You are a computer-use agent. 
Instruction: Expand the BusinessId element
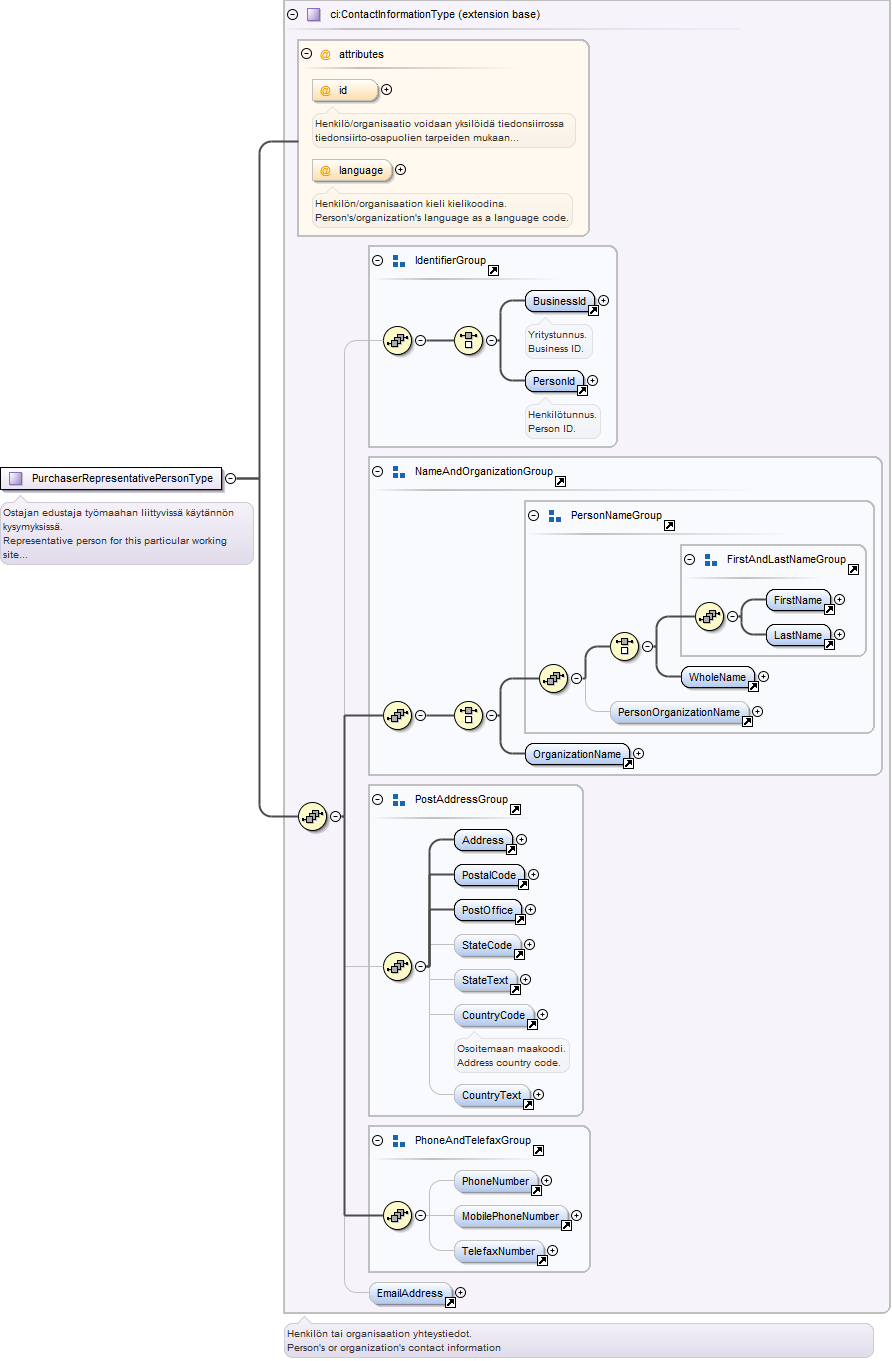[x=603, y=300]
